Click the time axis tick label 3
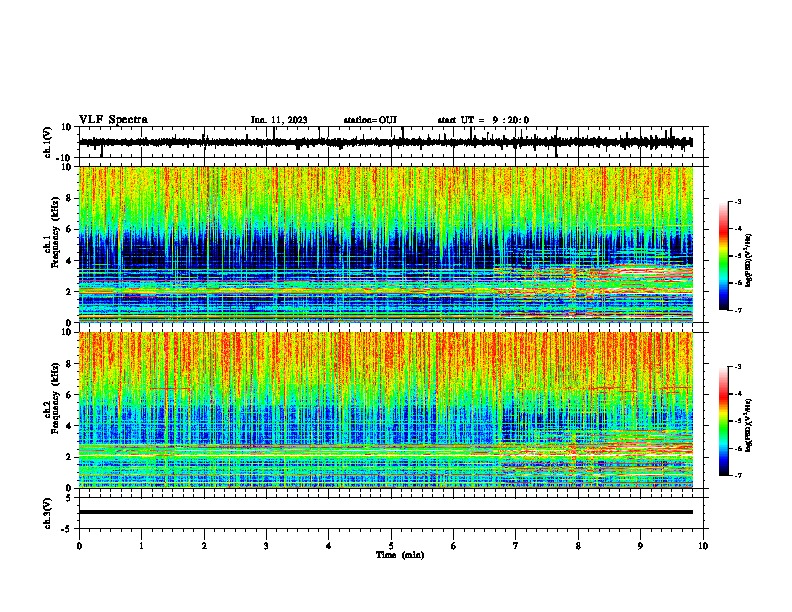The height and width of the screenshot is (612, 792). (x=266, y=546)
